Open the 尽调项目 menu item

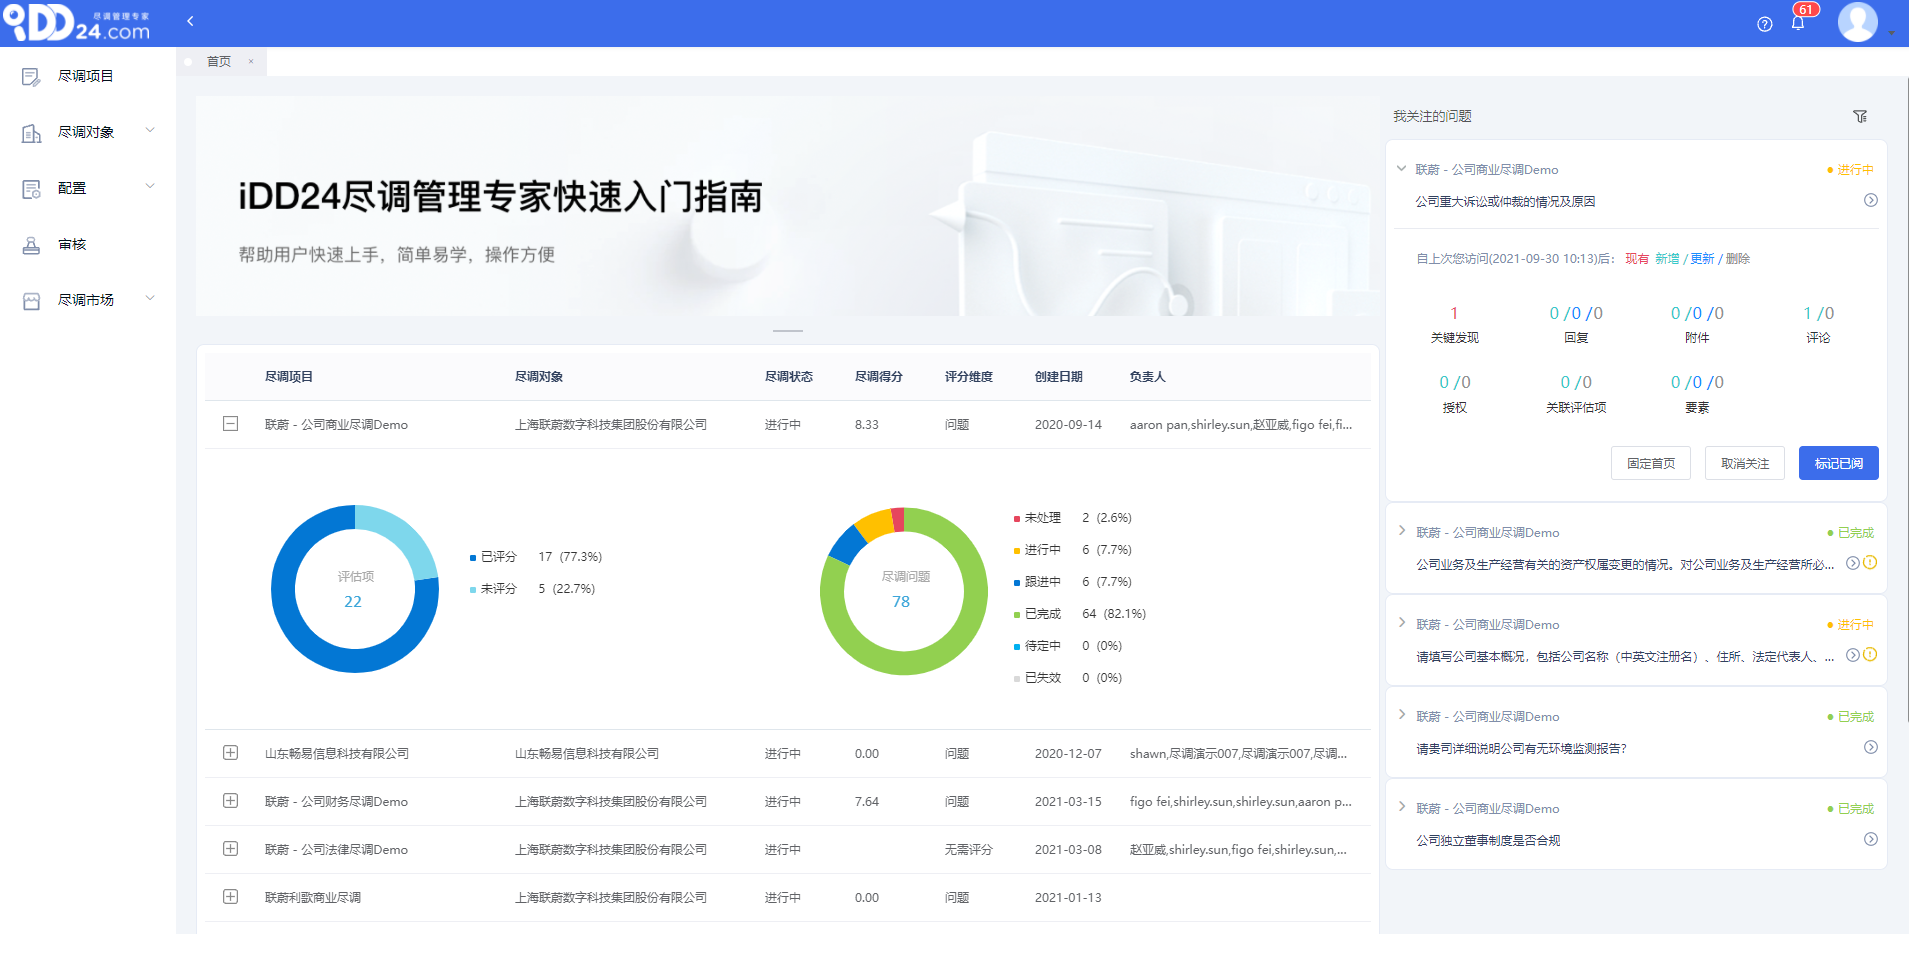88,76
